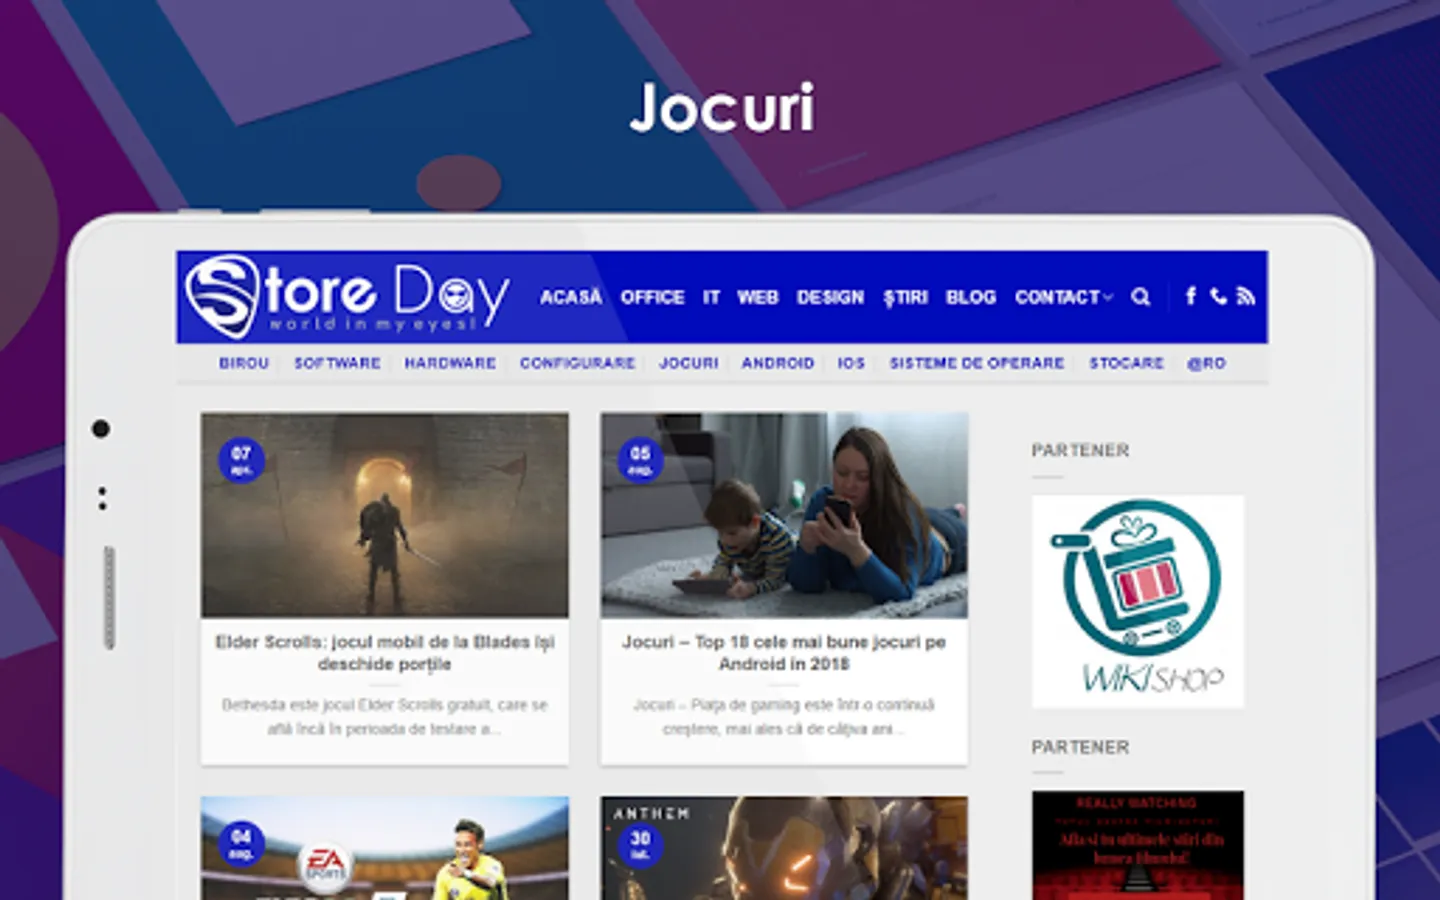The width and height of the screenshot is (1440, 900).
Task: Open the CONFIGURARE category link
Action: coord(577,363)
